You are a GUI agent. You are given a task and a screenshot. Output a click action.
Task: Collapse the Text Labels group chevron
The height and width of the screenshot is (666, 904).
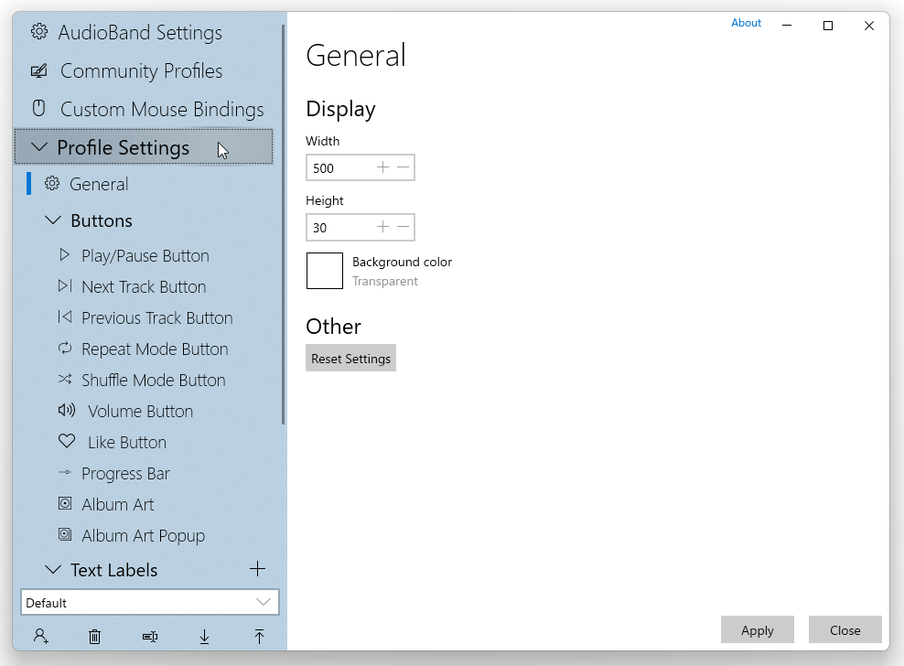(x=53, y=570)
